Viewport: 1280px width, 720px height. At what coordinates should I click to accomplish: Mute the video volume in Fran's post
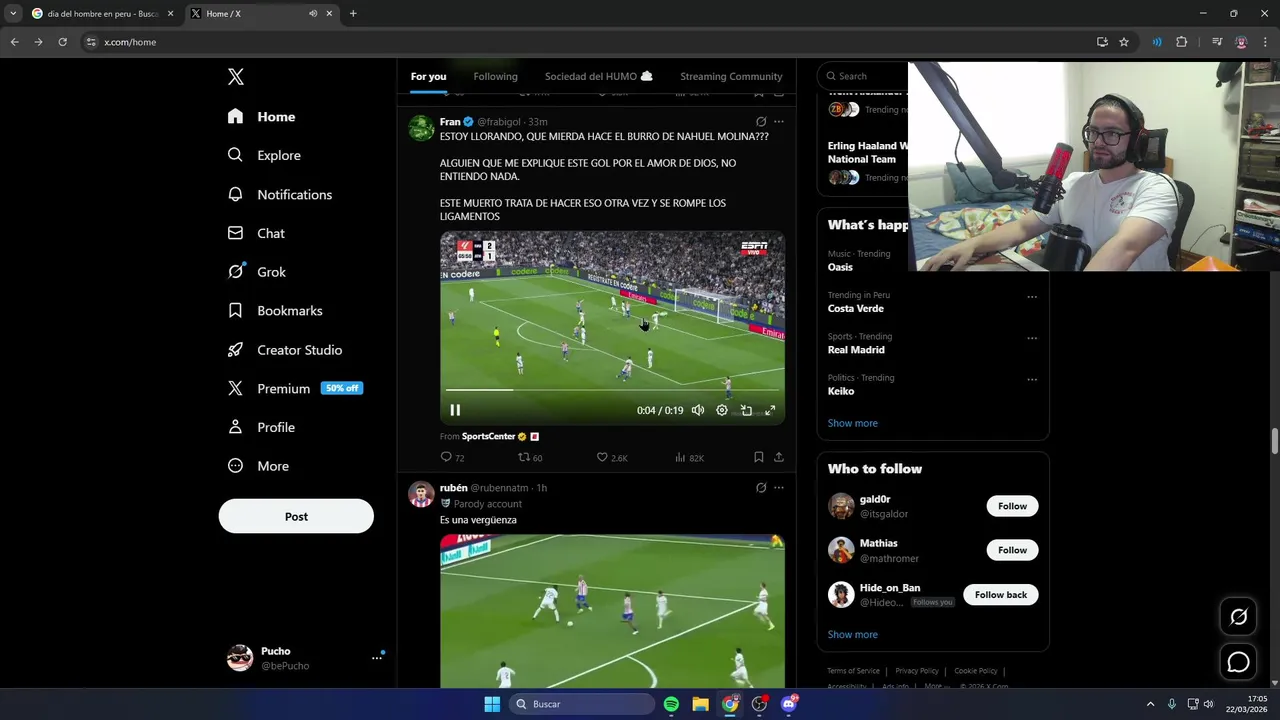(x=698, y=410)
